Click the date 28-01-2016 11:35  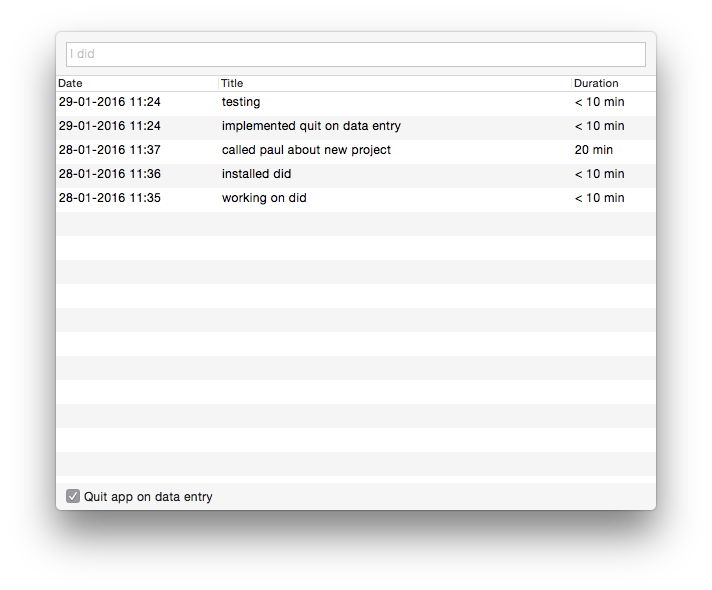coord(109,198)
